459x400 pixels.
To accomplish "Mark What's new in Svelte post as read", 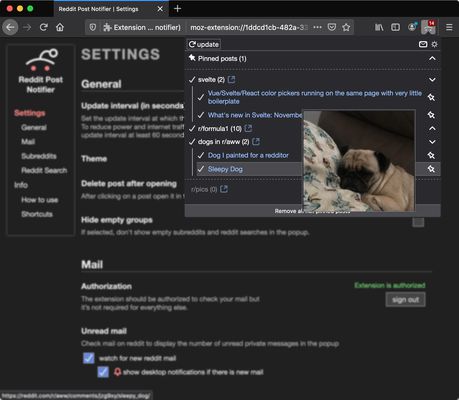I will tap(201, 115).
